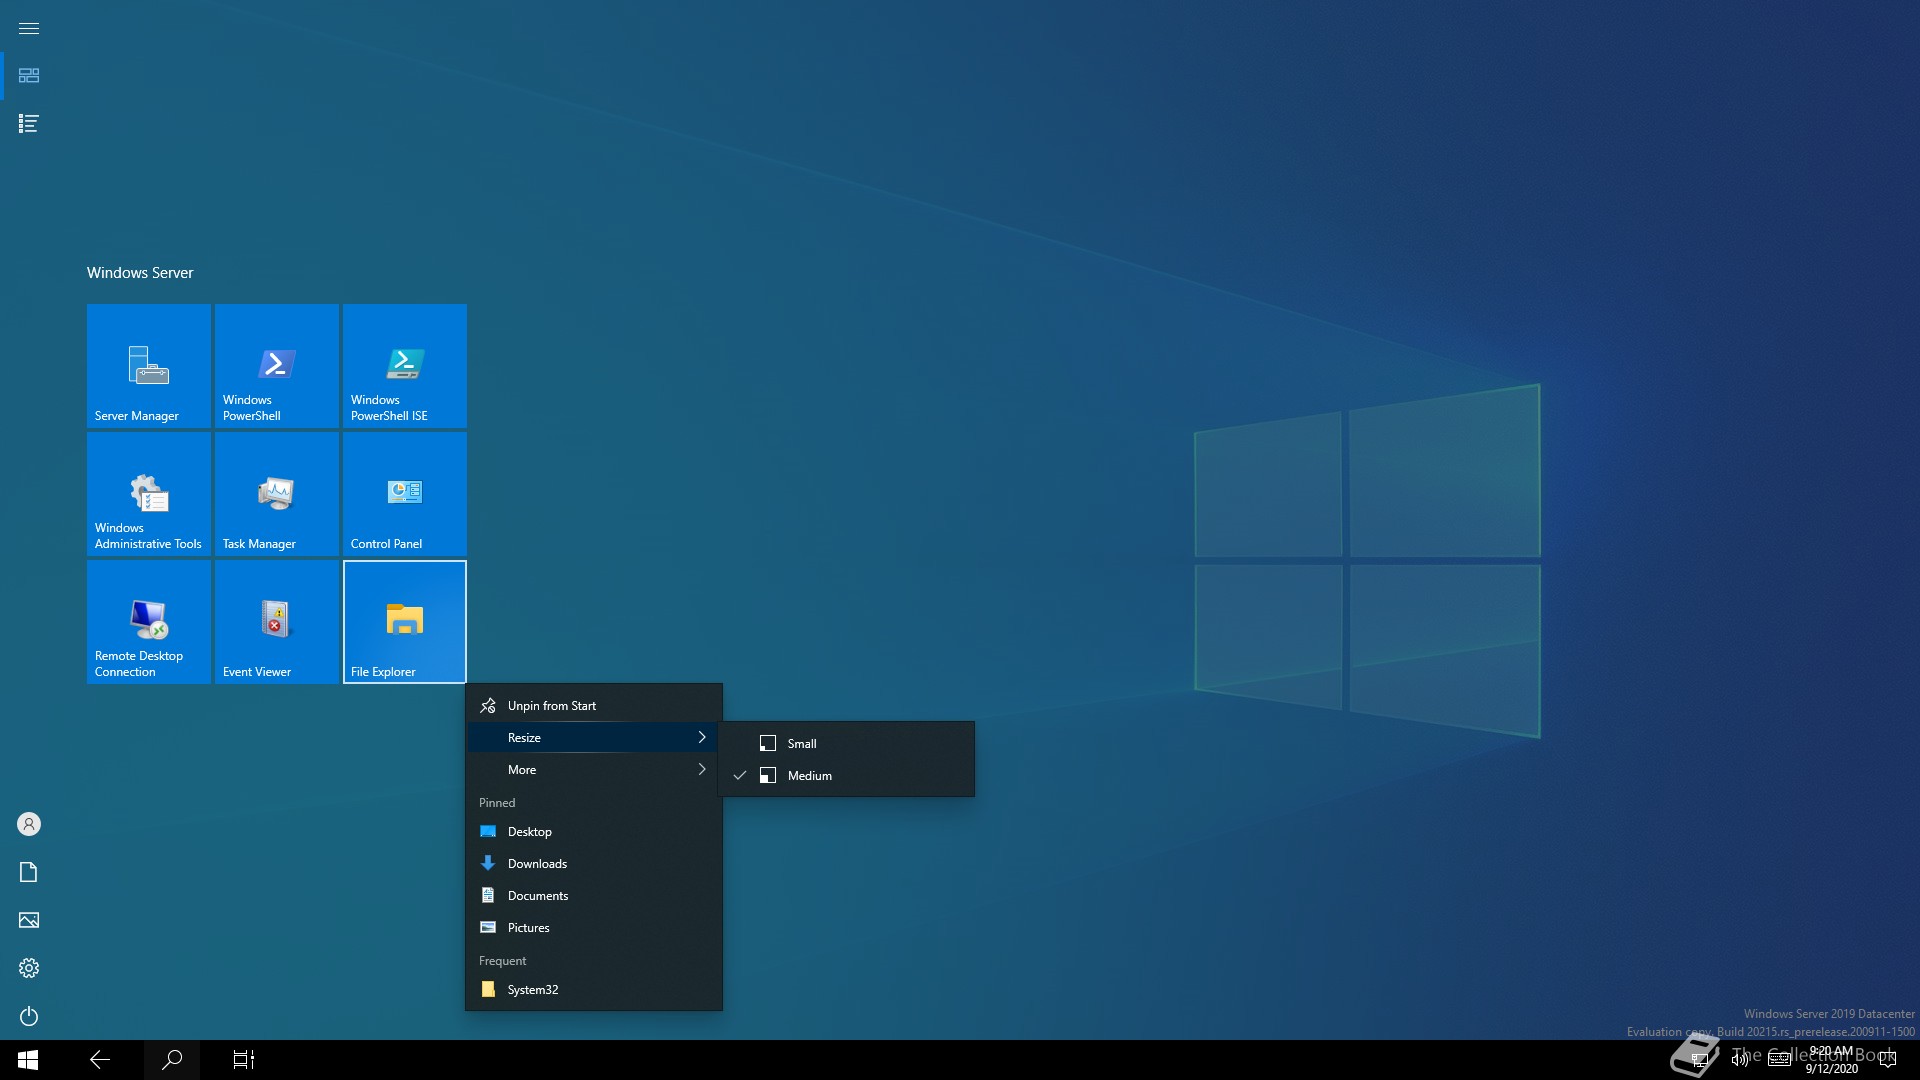Image resolution: width=1920 pixels, height=1080 pixels.
Task: Launch the Windows PowerShell tile
Action: click(x=277, y=366)
